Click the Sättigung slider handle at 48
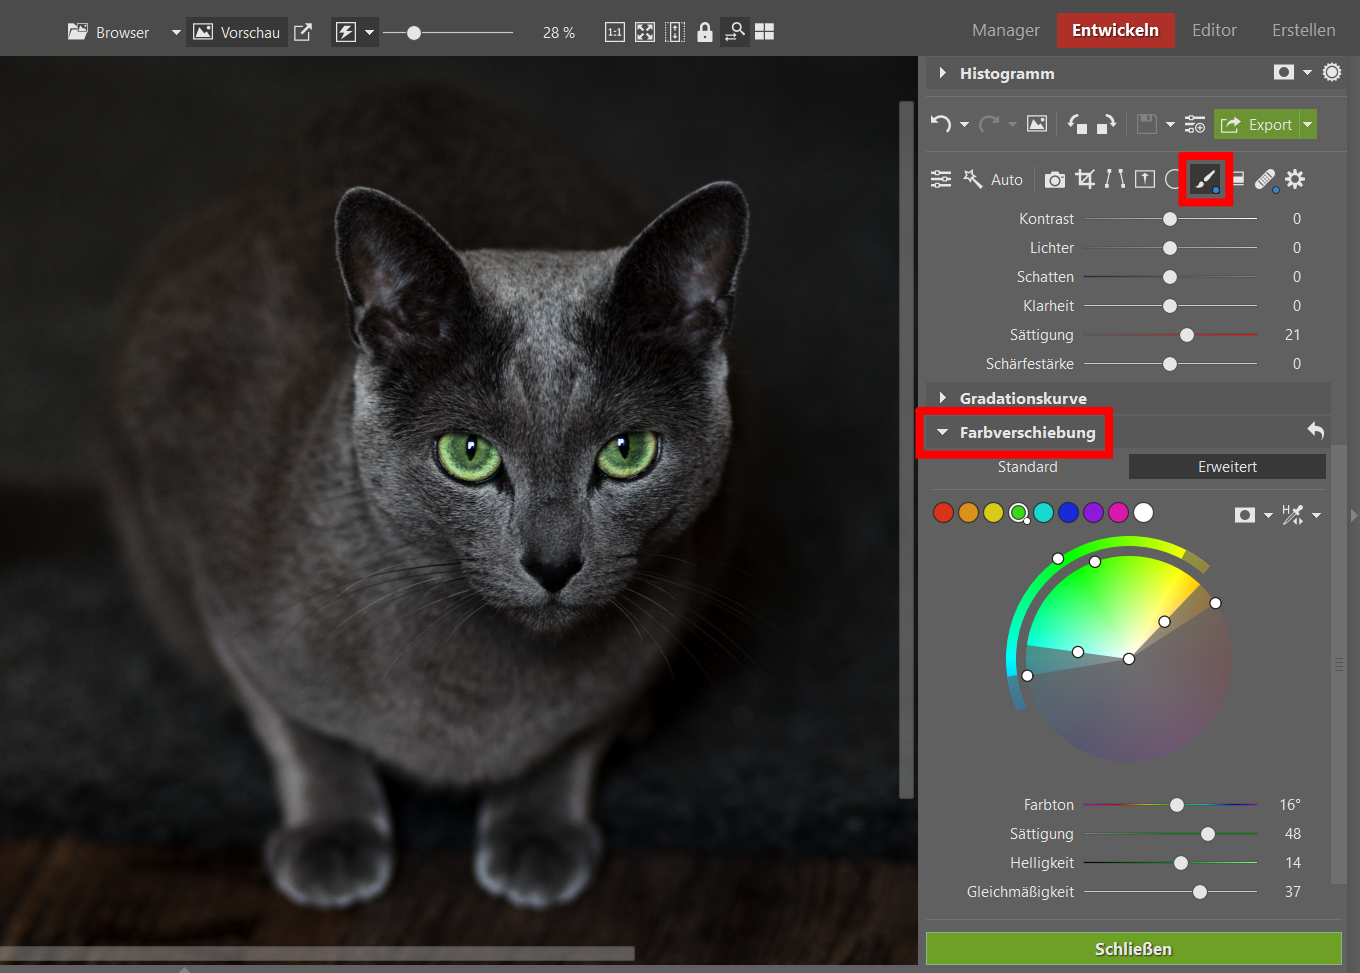This screenshot has height=973, width=1360. coord(1208,834)
